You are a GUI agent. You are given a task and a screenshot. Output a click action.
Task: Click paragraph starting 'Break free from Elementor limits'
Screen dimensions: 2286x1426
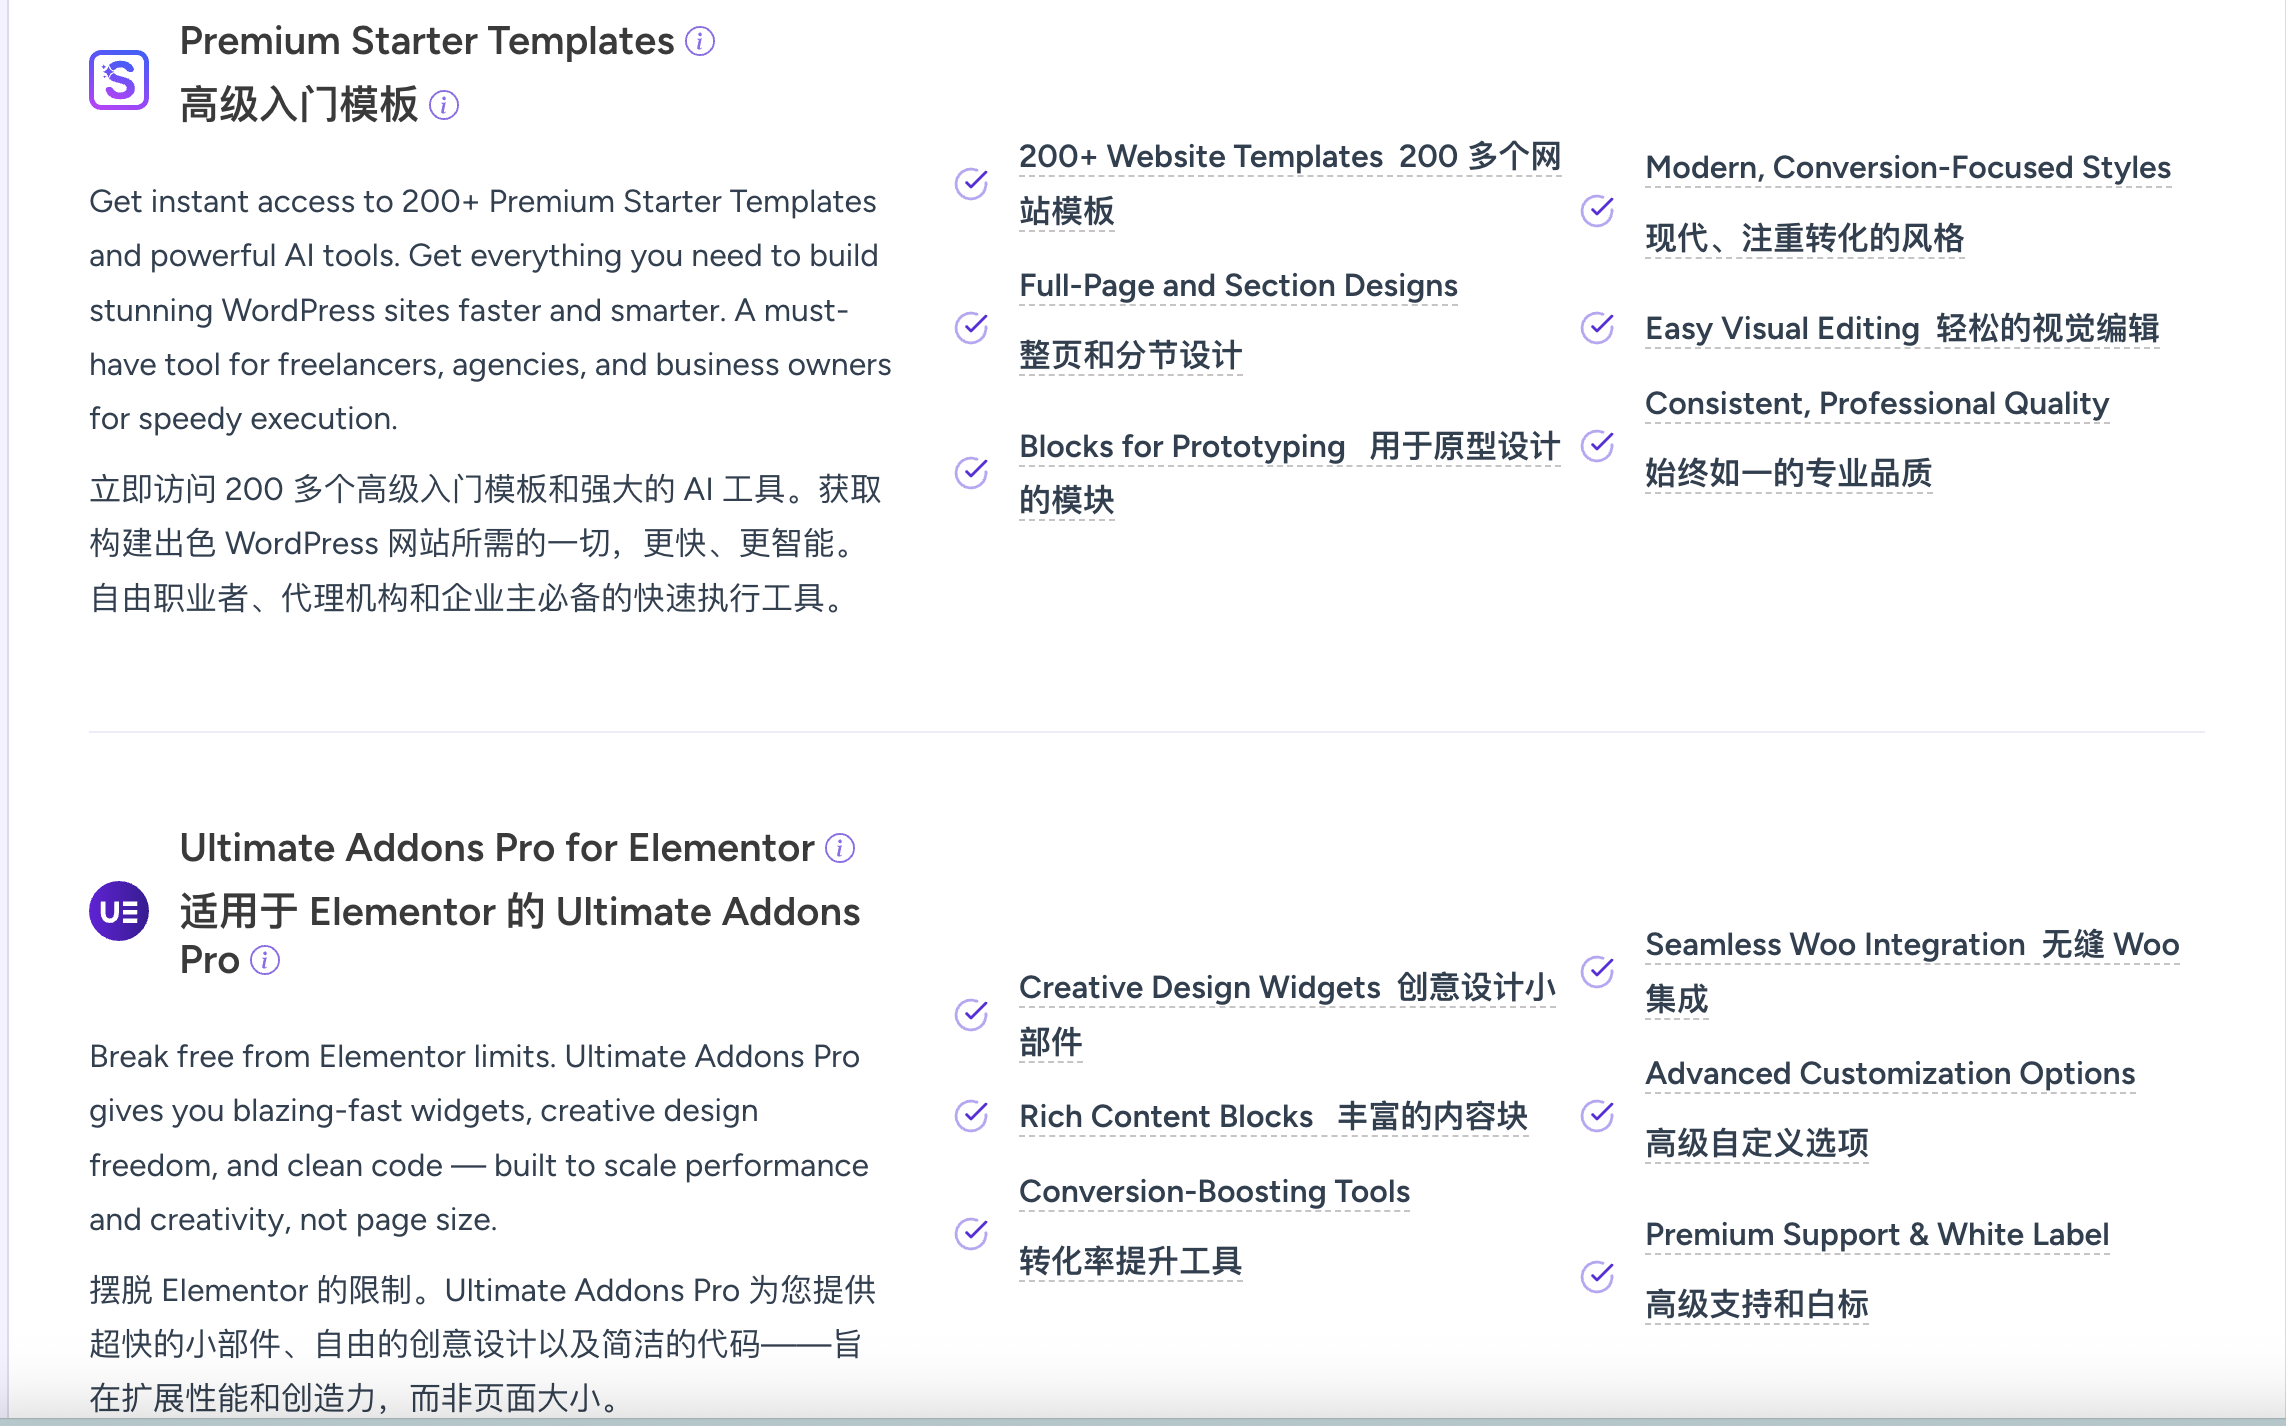pyautogui.click(x=479, y=1138)
